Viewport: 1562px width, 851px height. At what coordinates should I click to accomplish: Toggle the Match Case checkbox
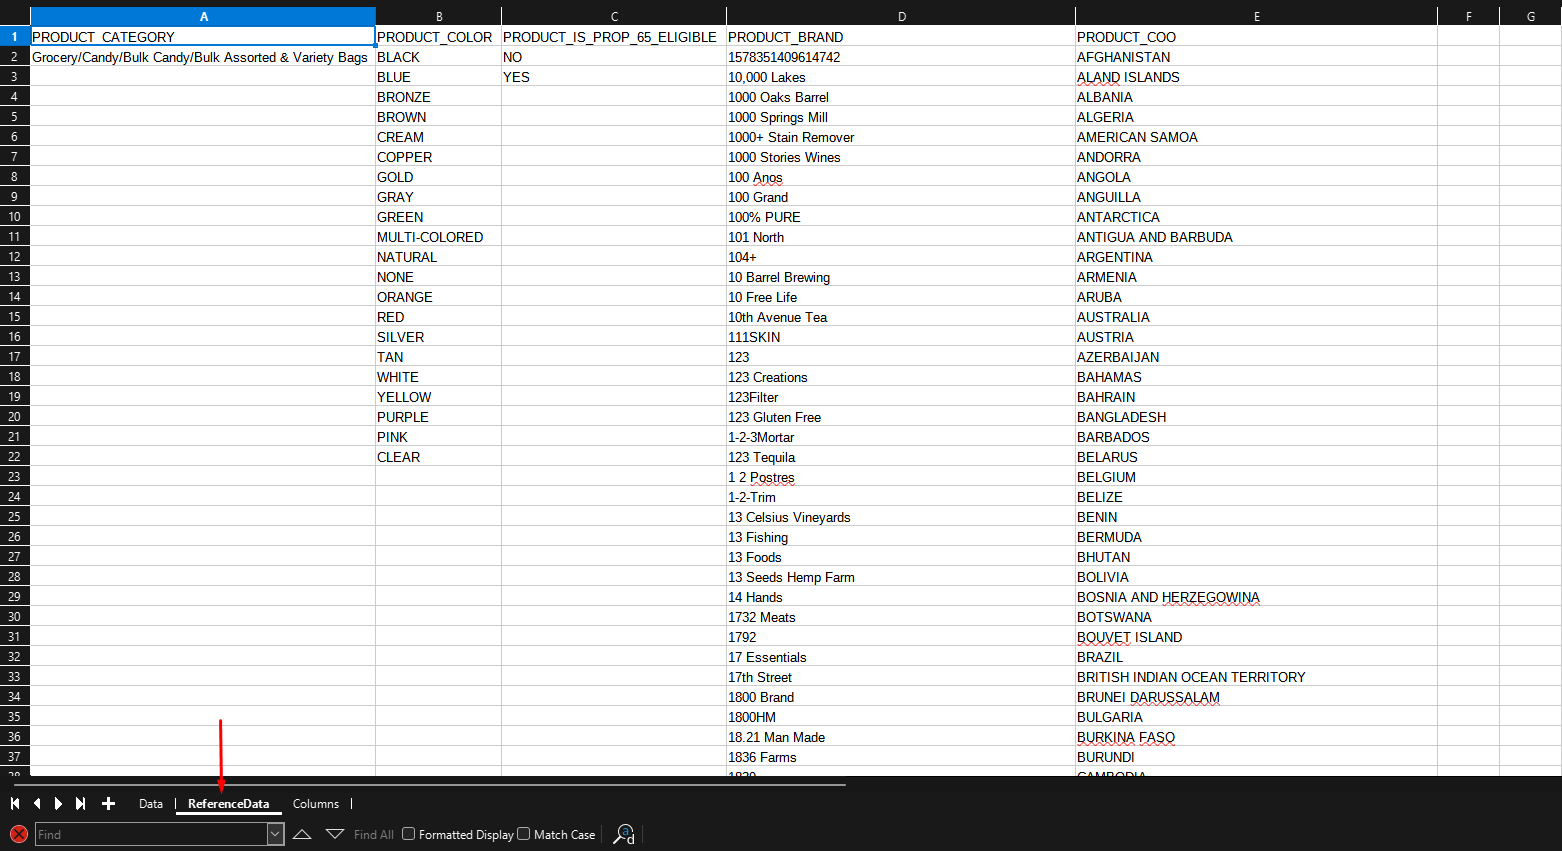tap(524, 834)
